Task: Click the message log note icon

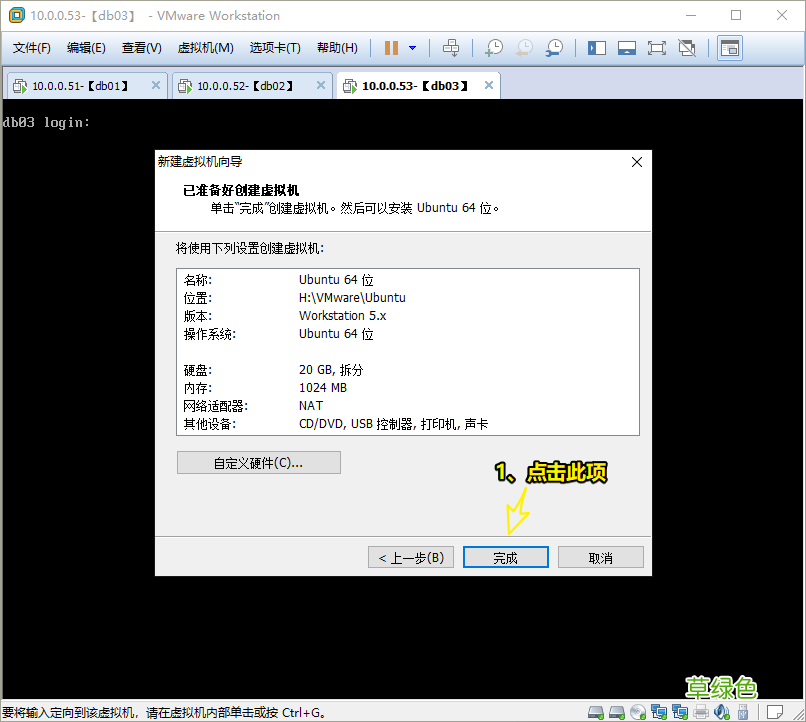Action: coord(774,712)
